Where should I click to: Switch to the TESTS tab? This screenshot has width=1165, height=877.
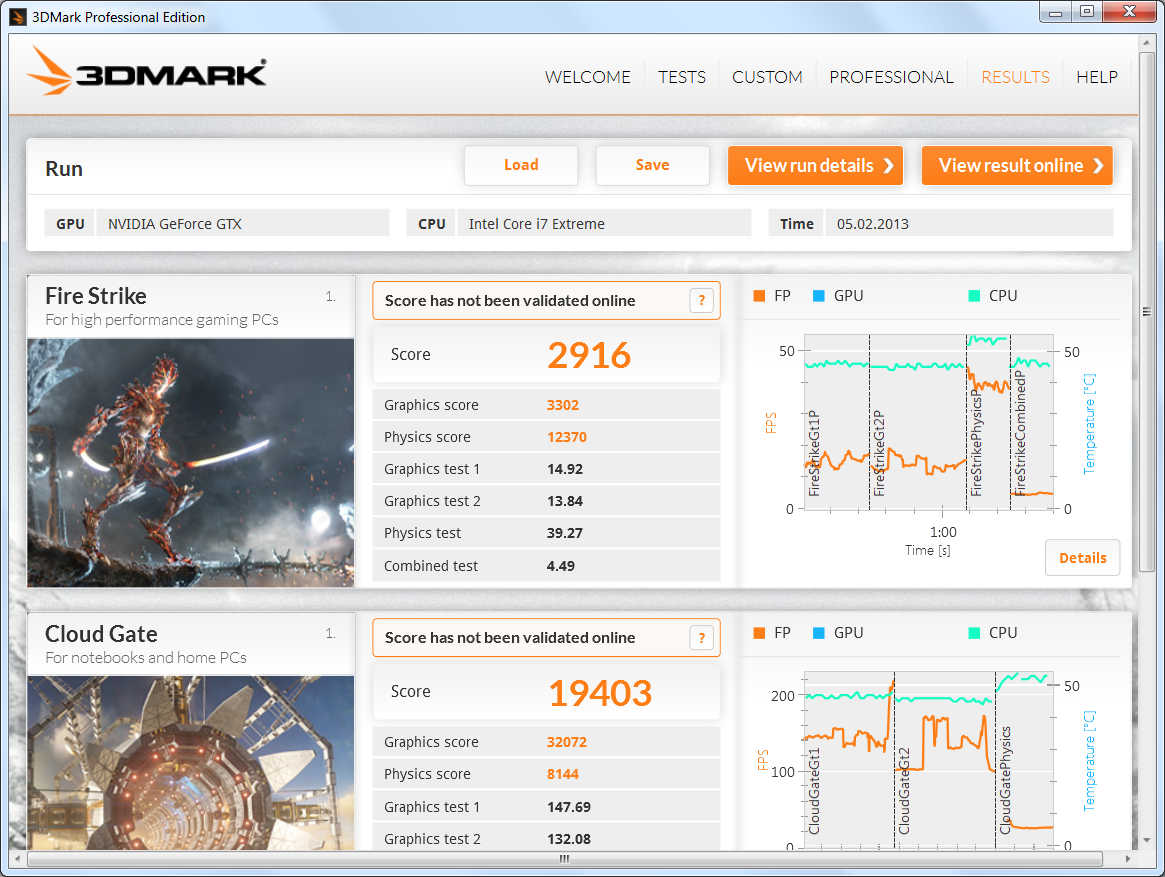(x=681, y=77)
